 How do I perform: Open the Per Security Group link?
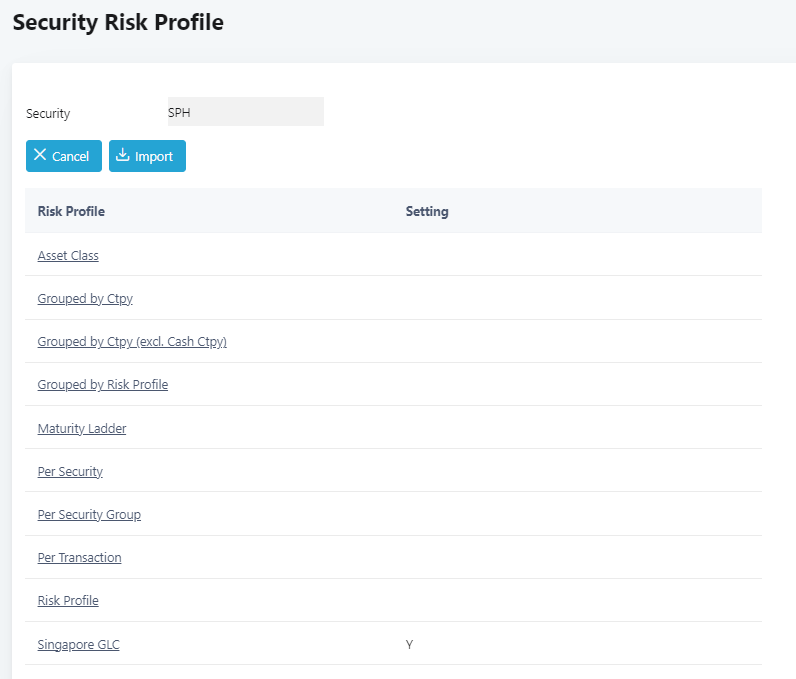pos(89,515)
